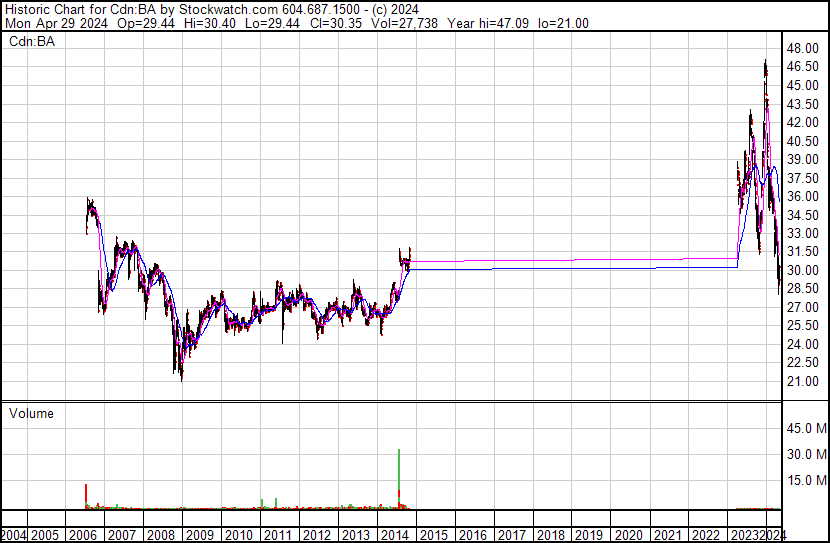Click the 48.00 price axis label
830x543 pixels.
[803, 48]
